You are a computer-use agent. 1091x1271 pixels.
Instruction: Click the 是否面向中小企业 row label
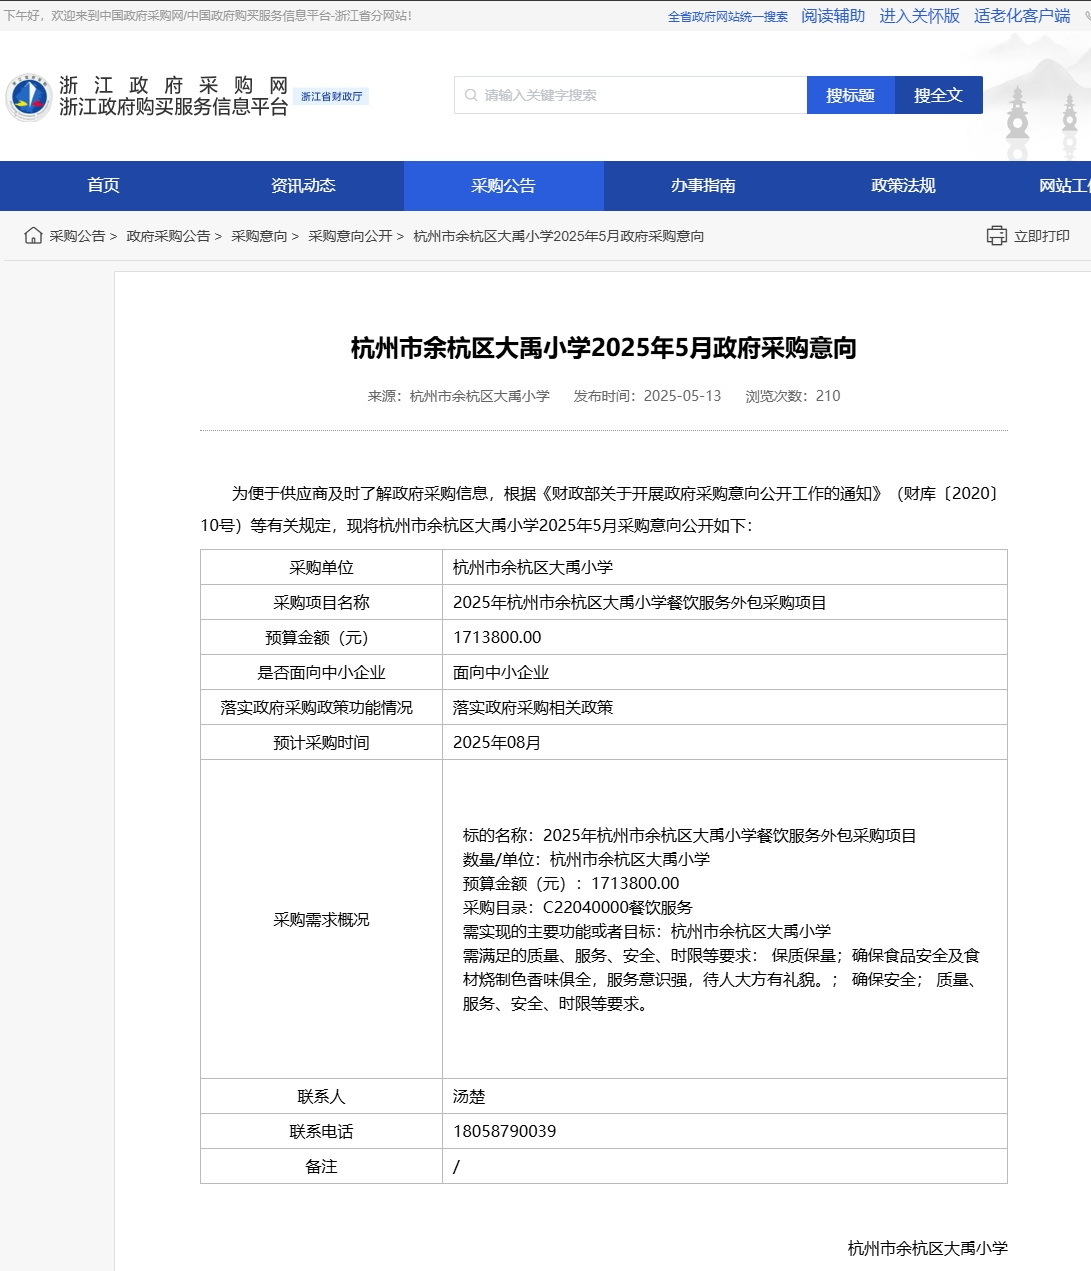(x=321, y=672)
